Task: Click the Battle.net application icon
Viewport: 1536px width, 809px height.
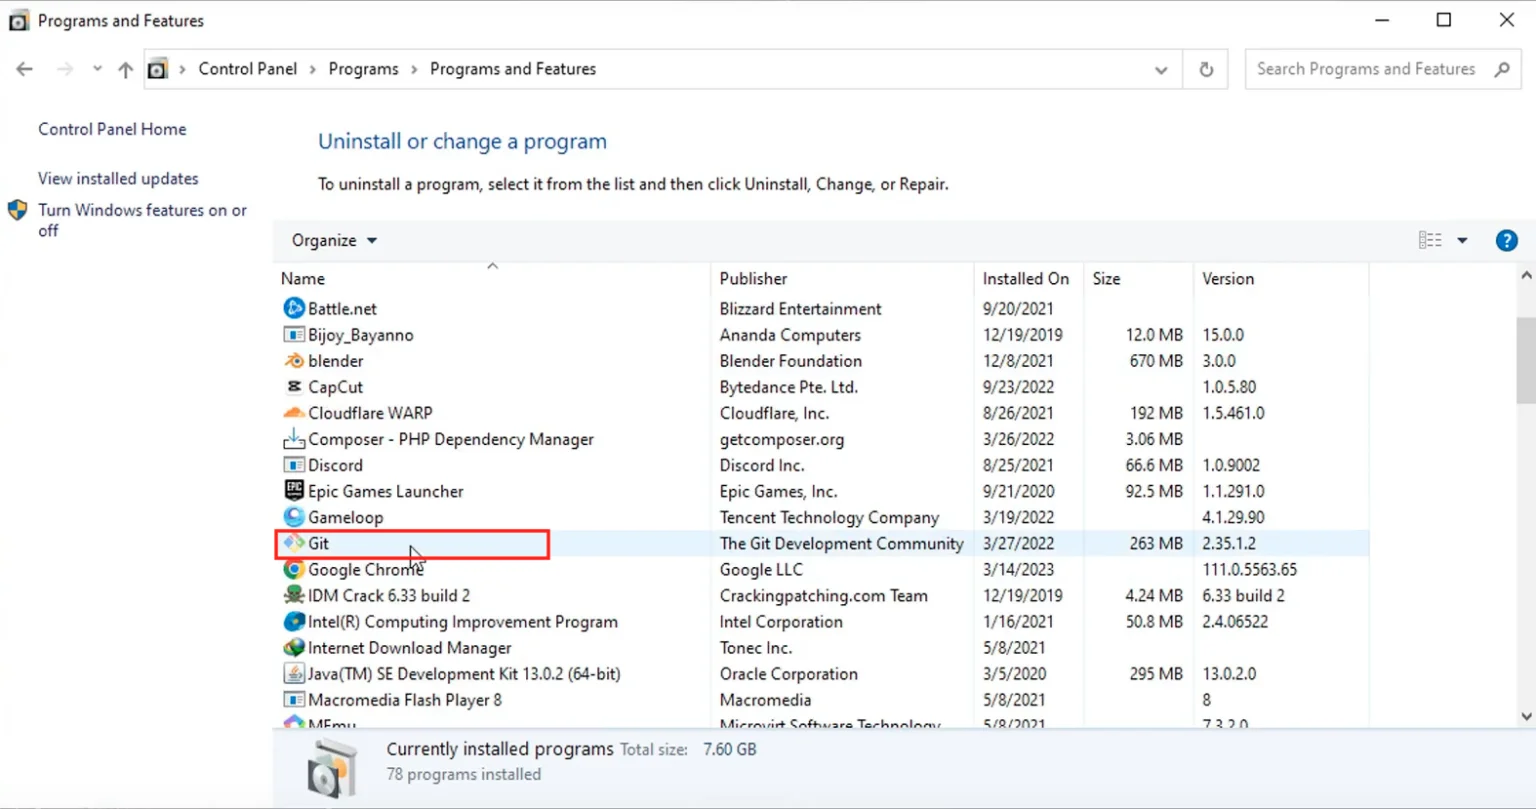Action: (x=293, y=308)
